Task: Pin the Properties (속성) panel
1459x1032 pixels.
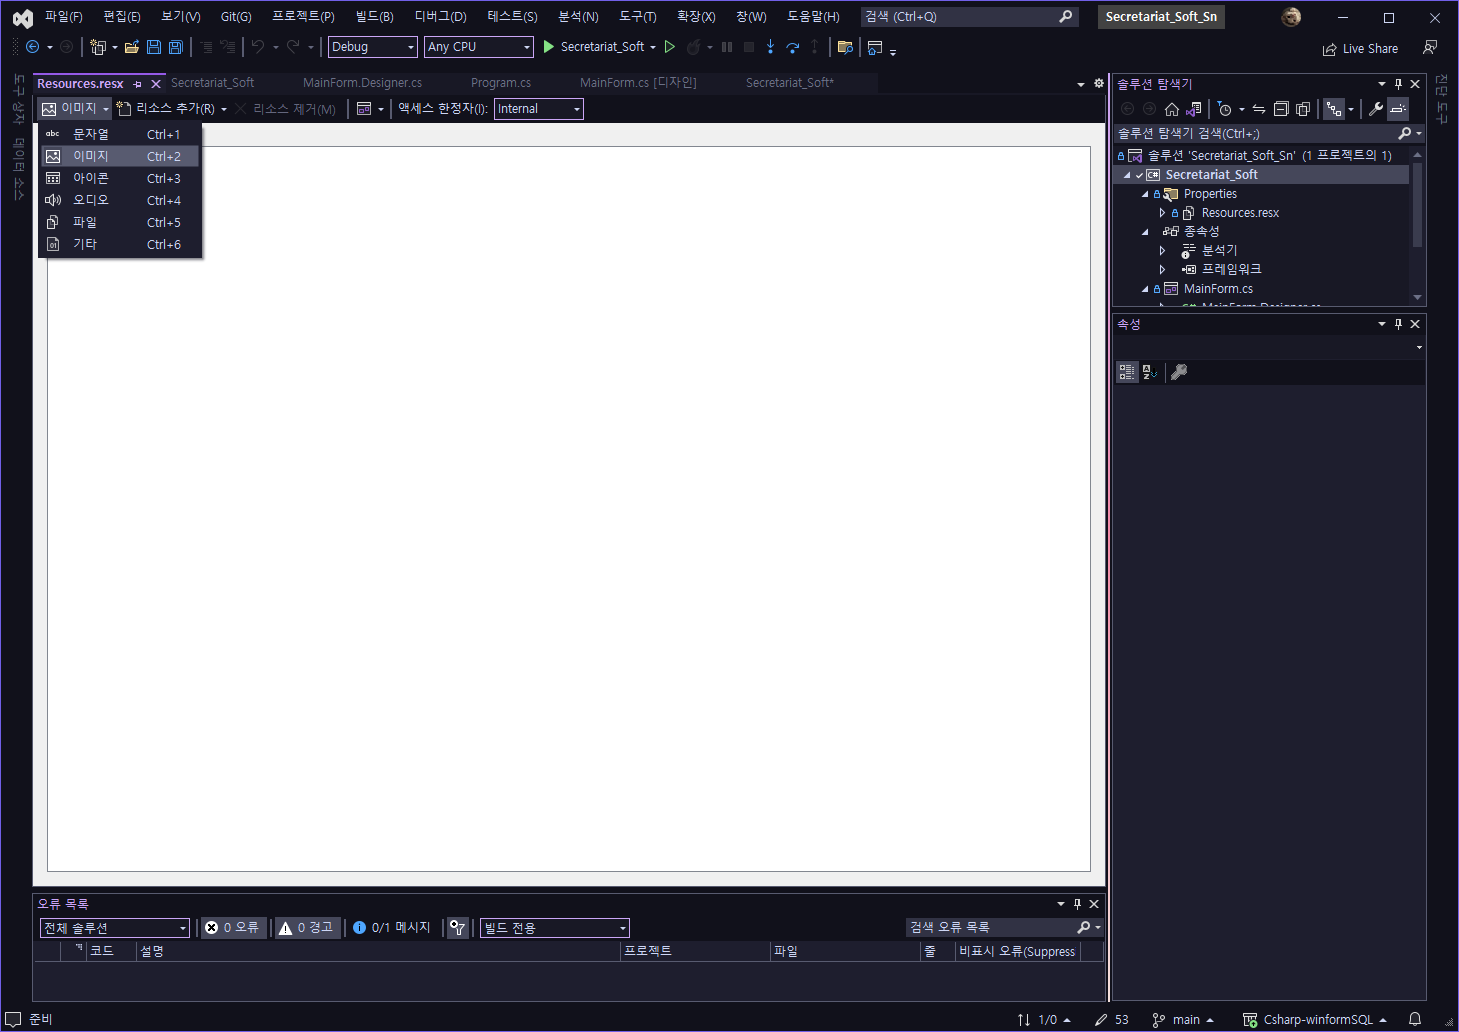Action: point(1398,324)
